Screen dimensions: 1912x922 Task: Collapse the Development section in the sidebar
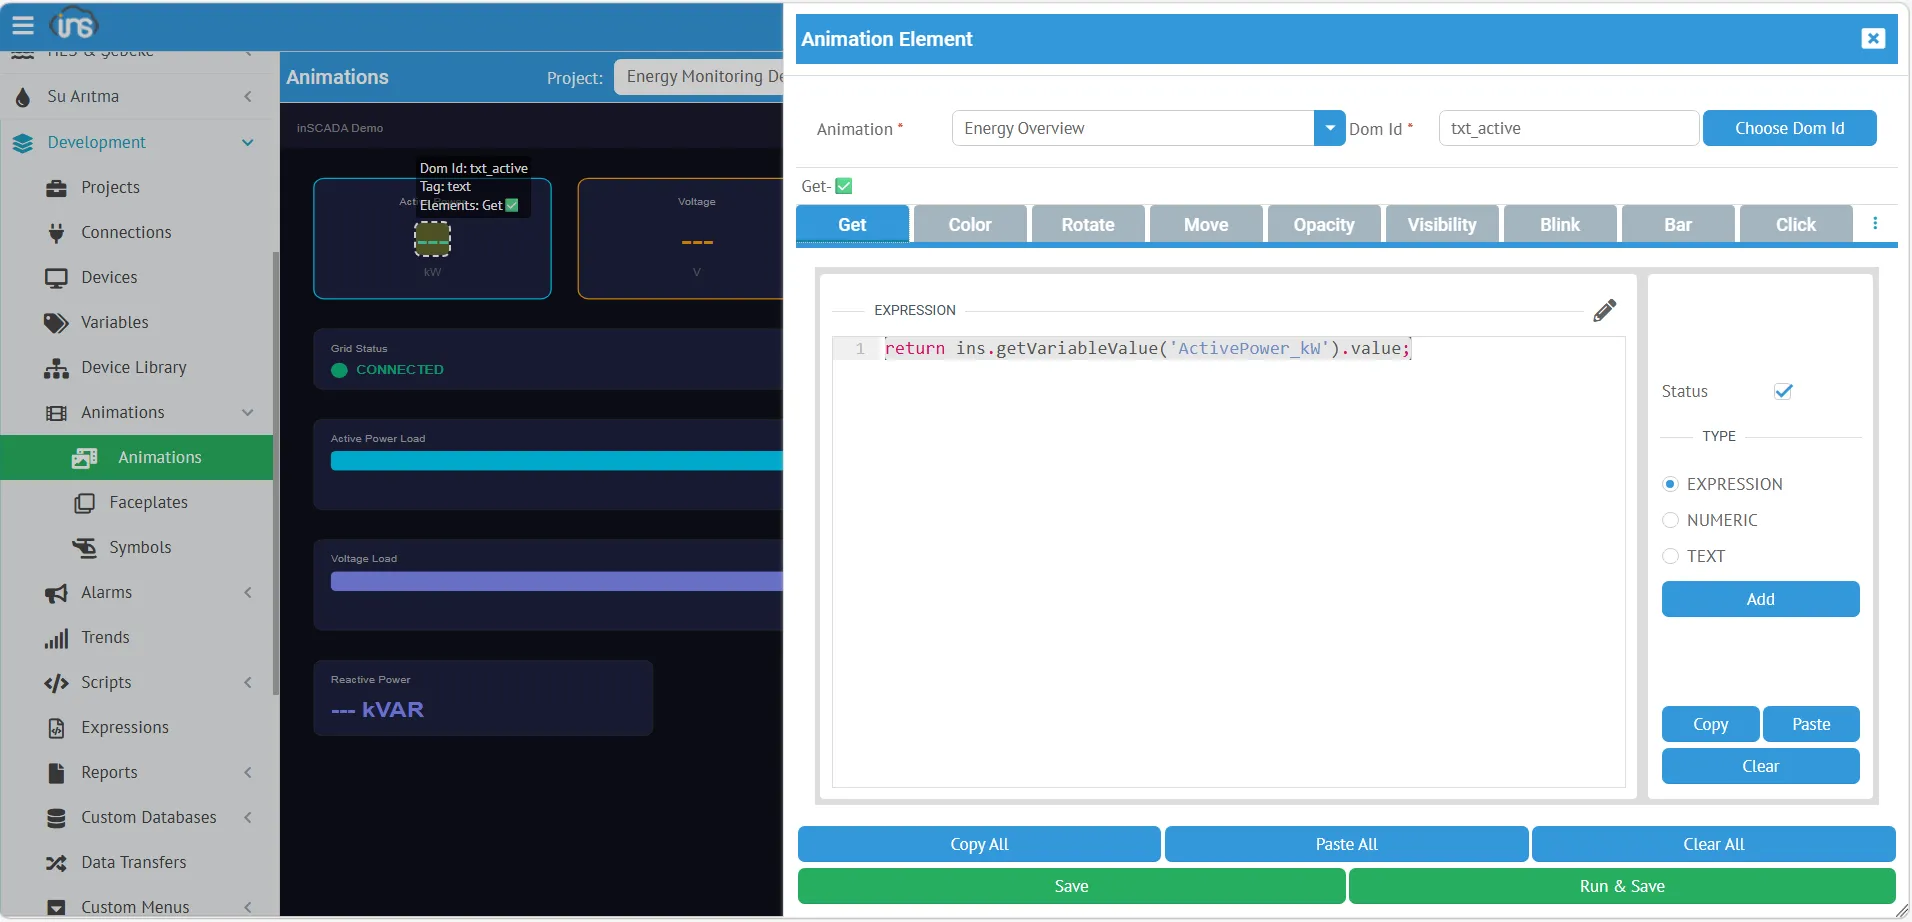(247, 143)
